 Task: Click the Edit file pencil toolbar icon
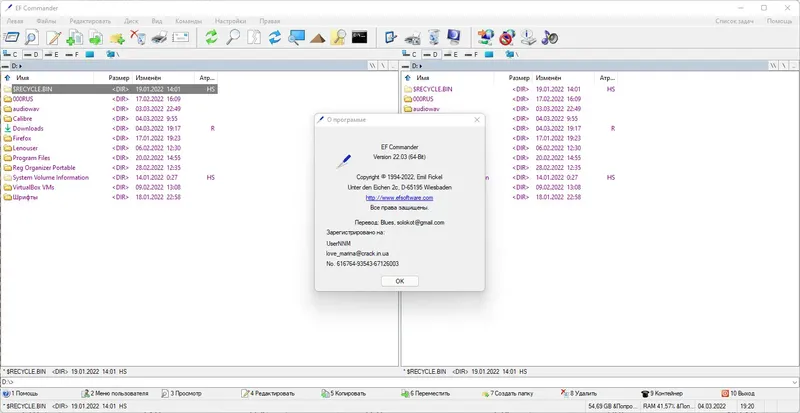point(53,37)
